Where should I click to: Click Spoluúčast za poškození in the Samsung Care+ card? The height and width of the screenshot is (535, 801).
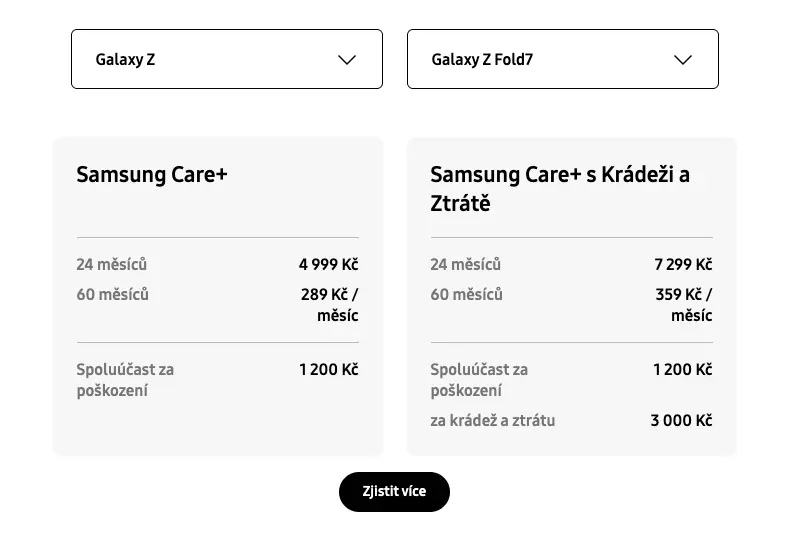point(125,380)
